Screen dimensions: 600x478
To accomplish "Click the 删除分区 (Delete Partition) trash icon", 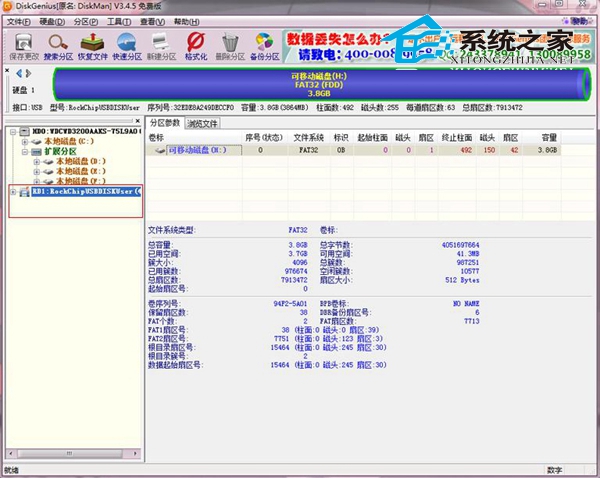I will pyautogui.click(x=231, y=45).
